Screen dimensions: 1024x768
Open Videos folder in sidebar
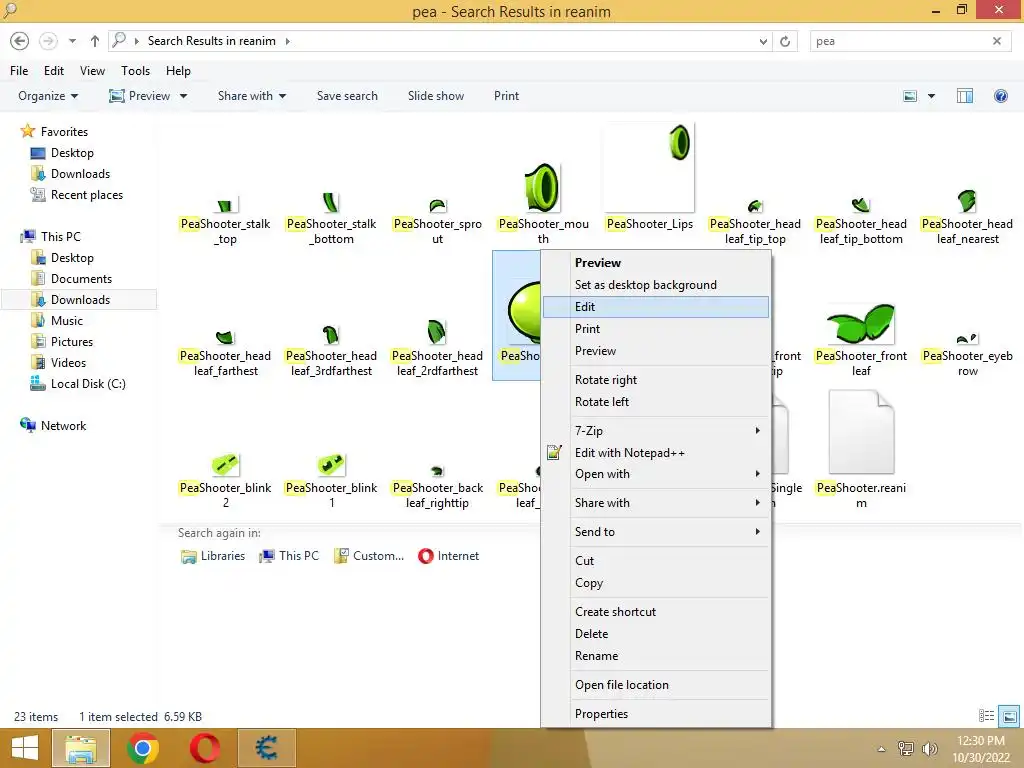pyautogui.click(x=68, y=362)
